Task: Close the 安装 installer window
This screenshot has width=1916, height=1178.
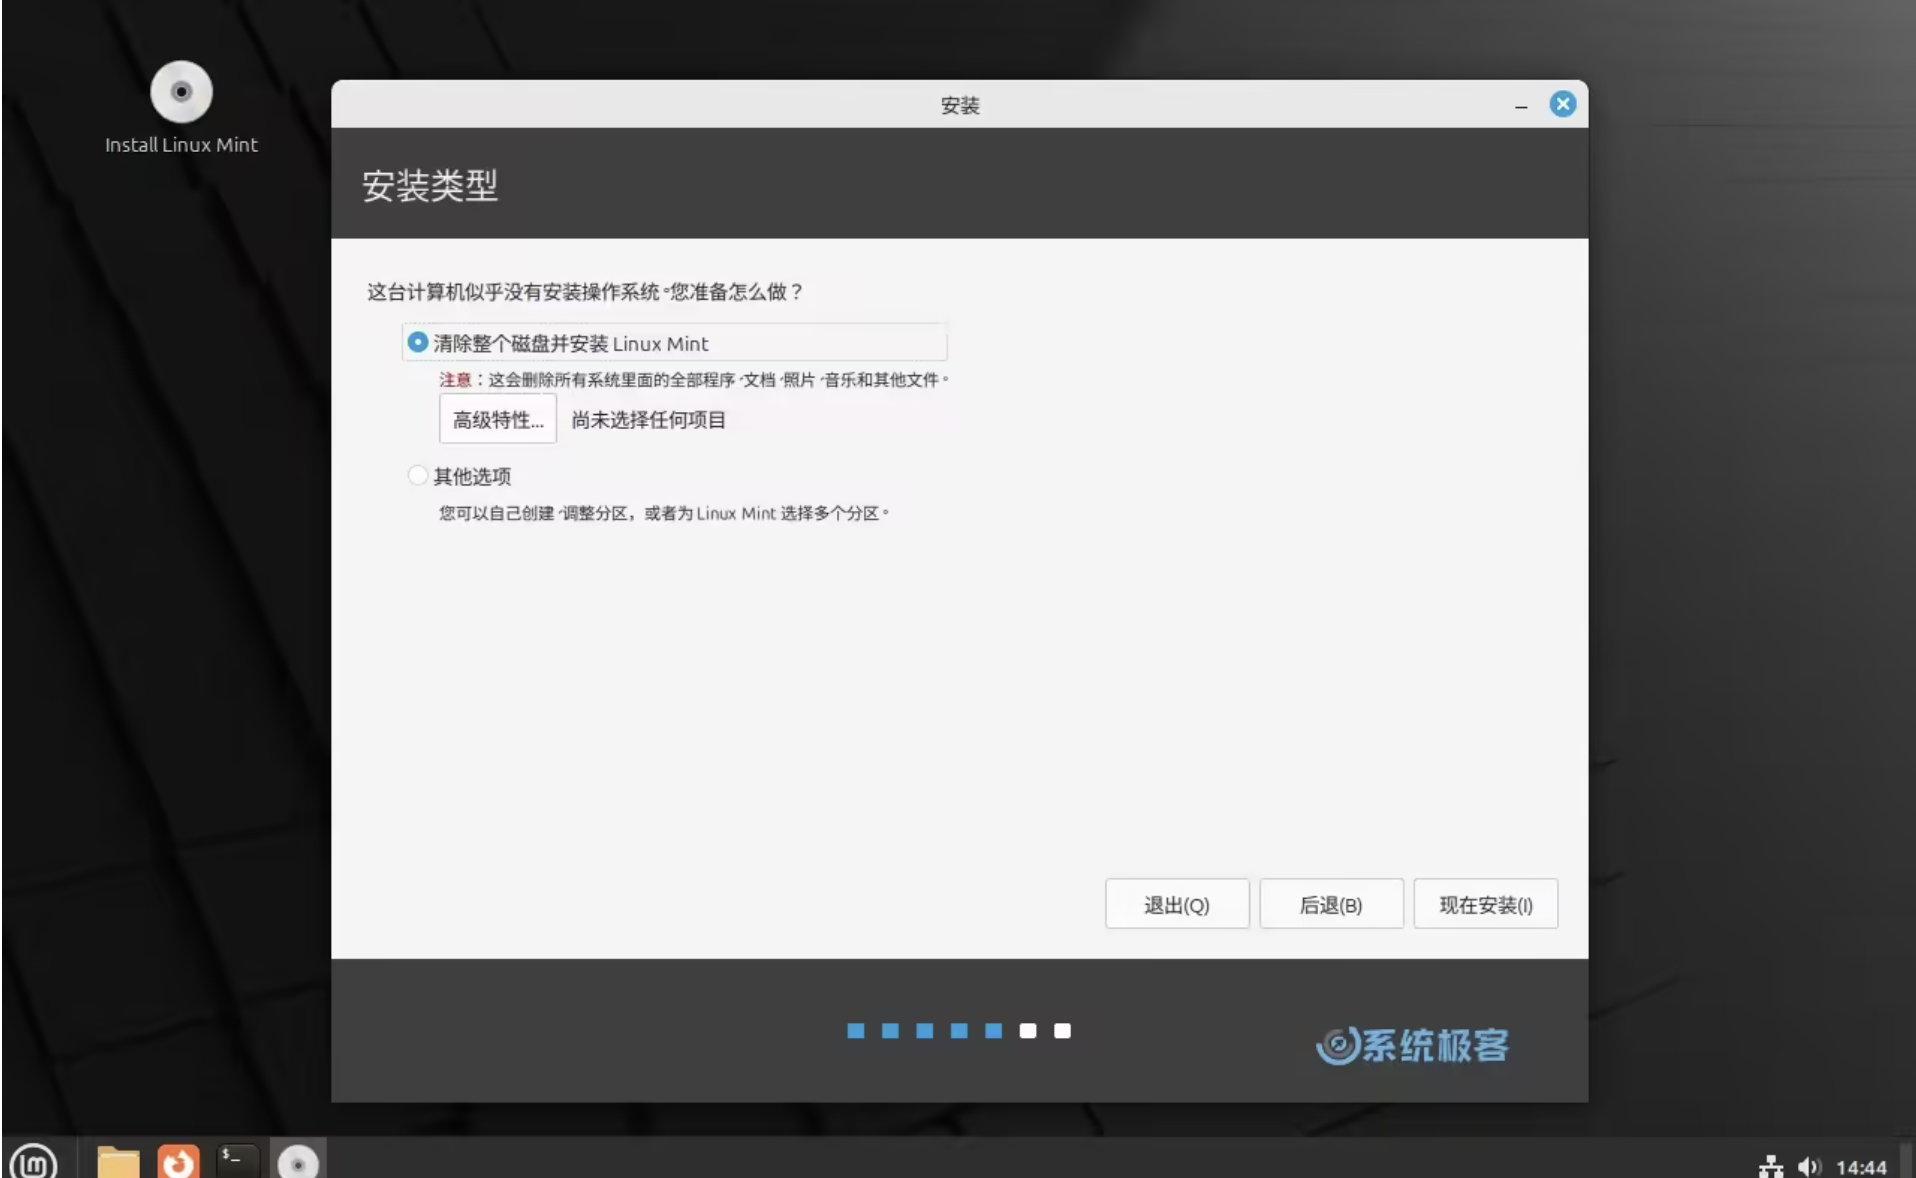Action: coord(1562,104)
